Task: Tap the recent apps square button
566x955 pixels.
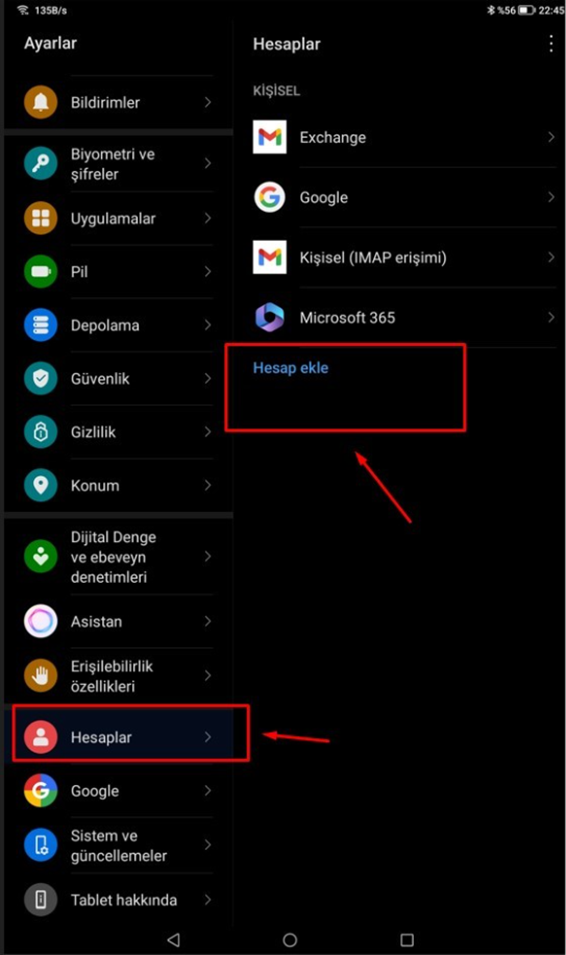Action: pyautogui.click(x=407, y=940)
